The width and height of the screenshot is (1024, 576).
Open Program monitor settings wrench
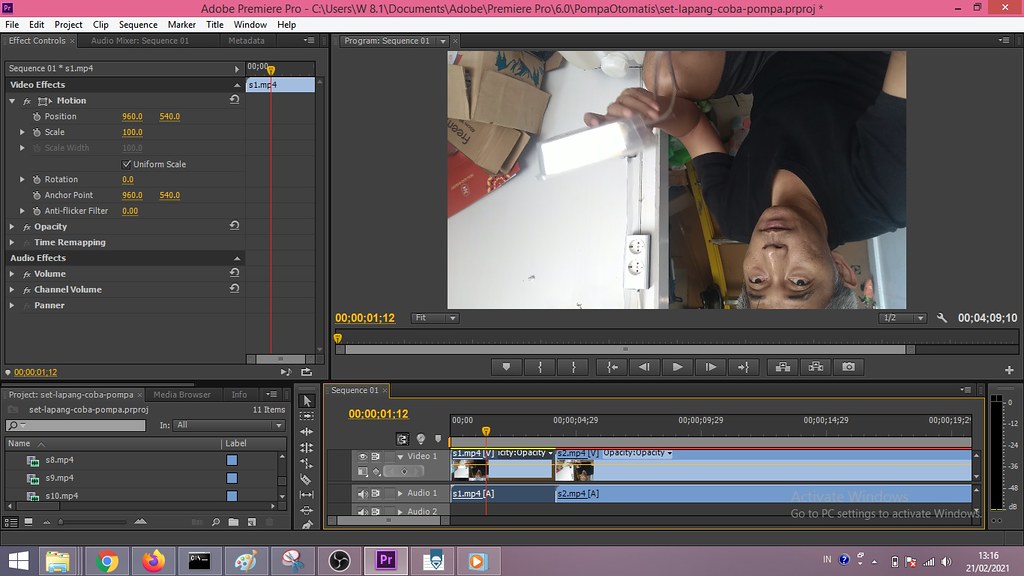tap(942, 317)
